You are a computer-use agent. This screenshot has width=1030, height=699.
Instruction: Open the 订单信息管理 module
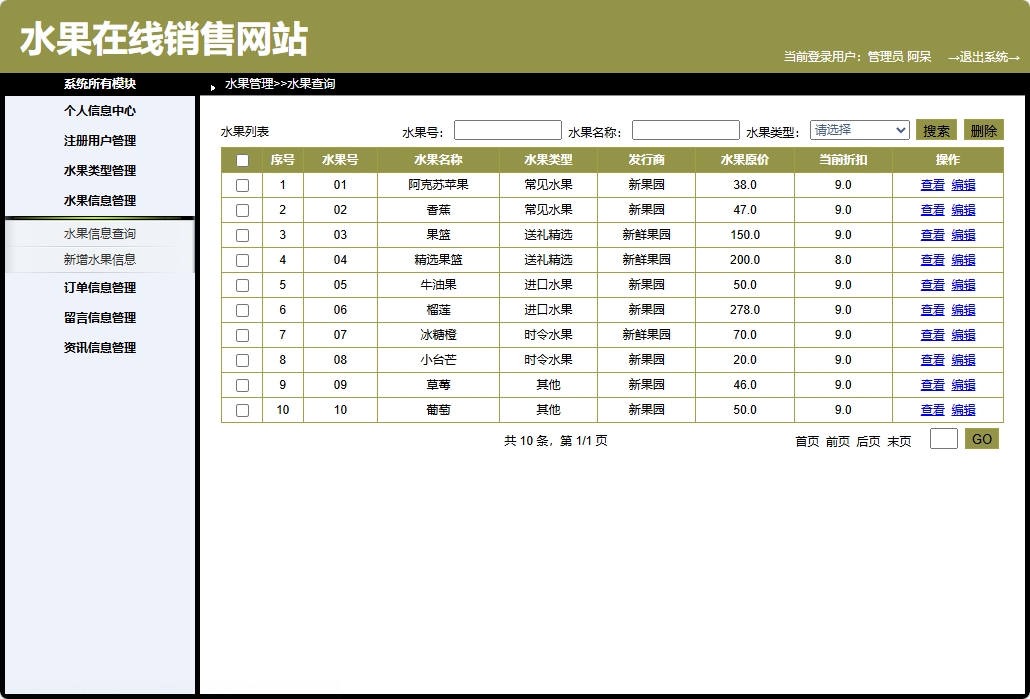coord(99,288)
